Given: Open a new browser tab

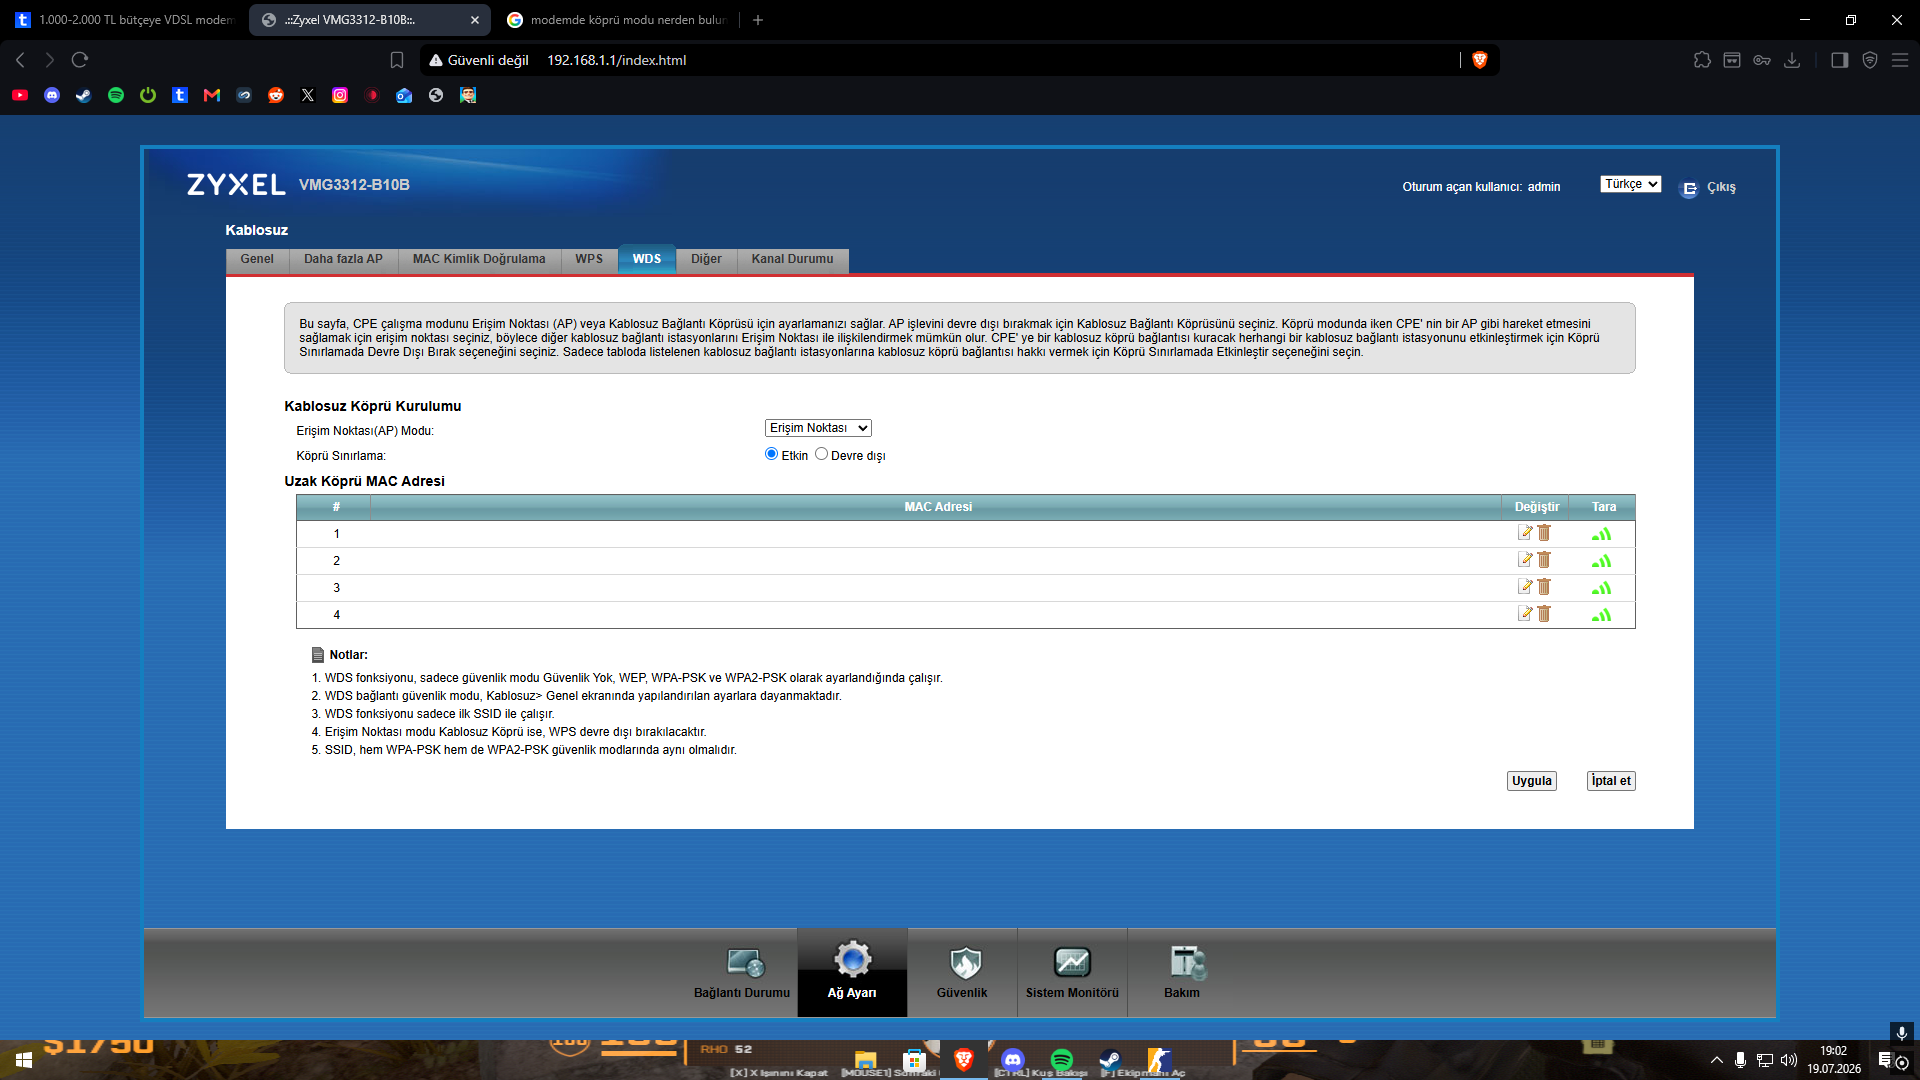Looking at the screenshot, I should pos(758,20).
